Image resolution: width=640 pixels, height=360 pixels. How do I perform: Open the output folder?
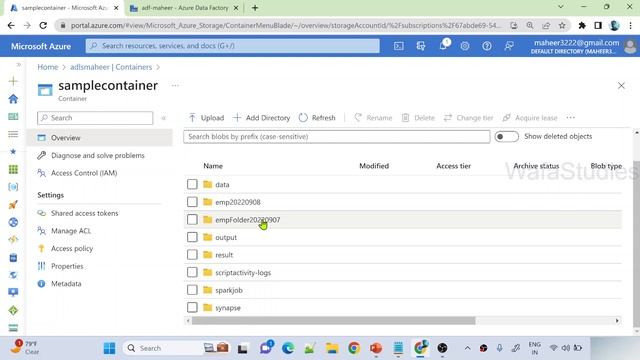(226, 237)
